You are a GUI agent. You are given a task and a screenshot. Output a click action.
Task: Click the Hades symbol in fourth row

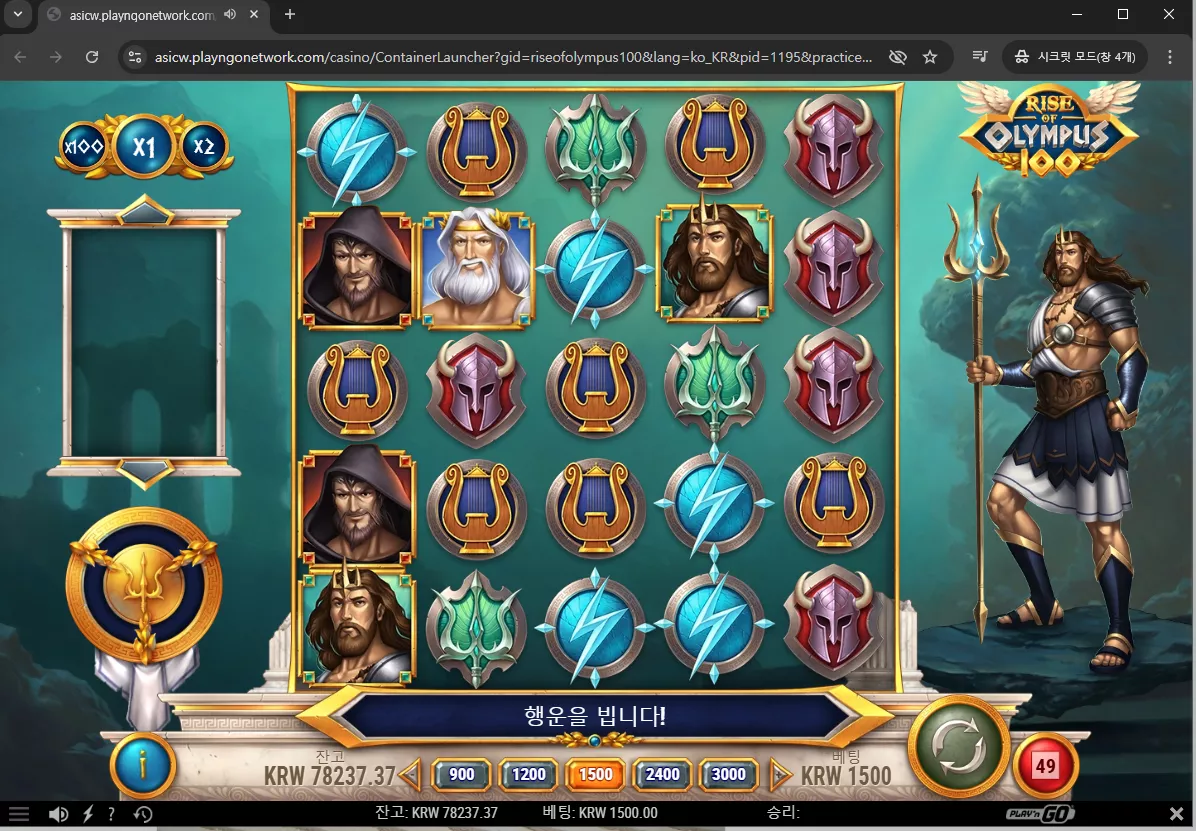click(x=358, y=505)
